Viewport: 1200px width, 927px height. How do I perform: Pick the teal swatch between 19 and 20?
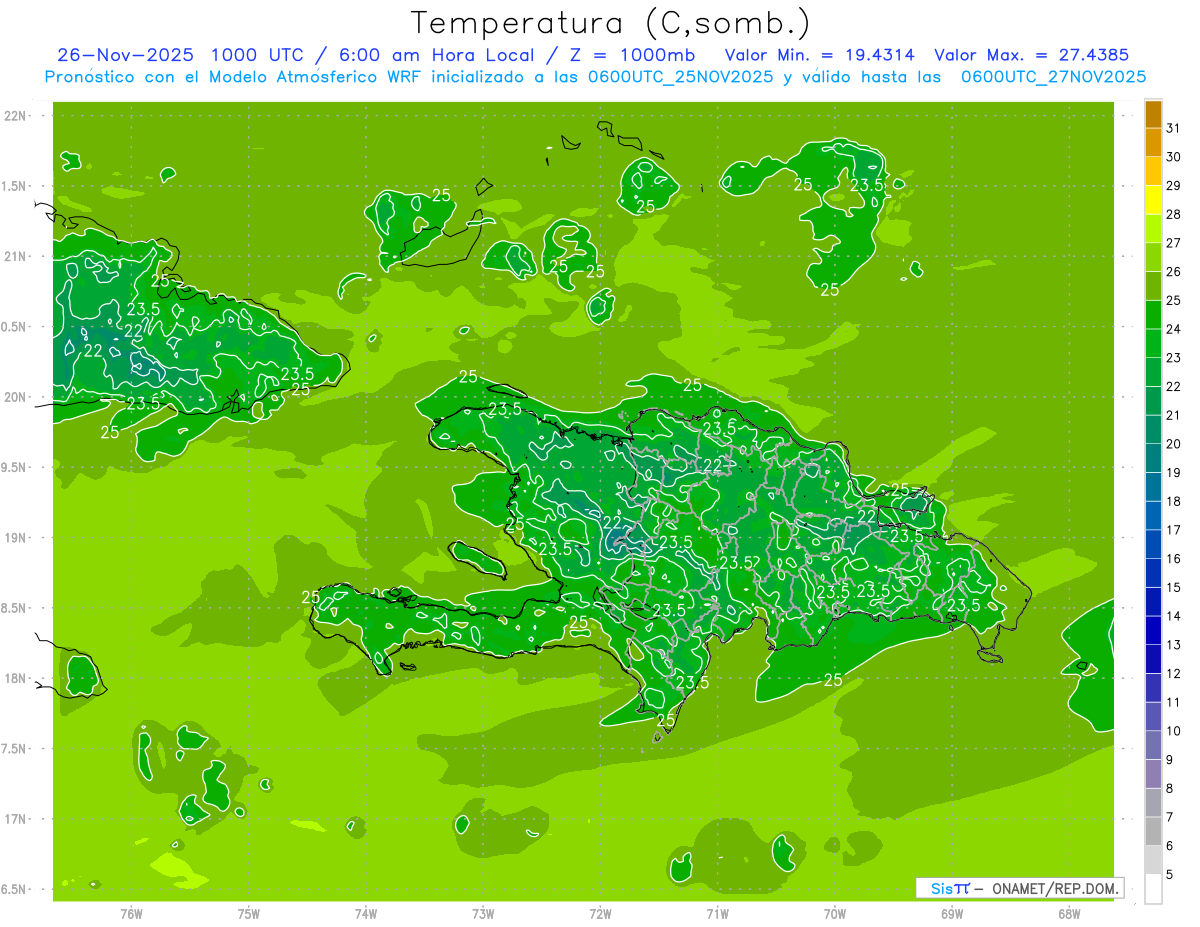pos(1153,459)
